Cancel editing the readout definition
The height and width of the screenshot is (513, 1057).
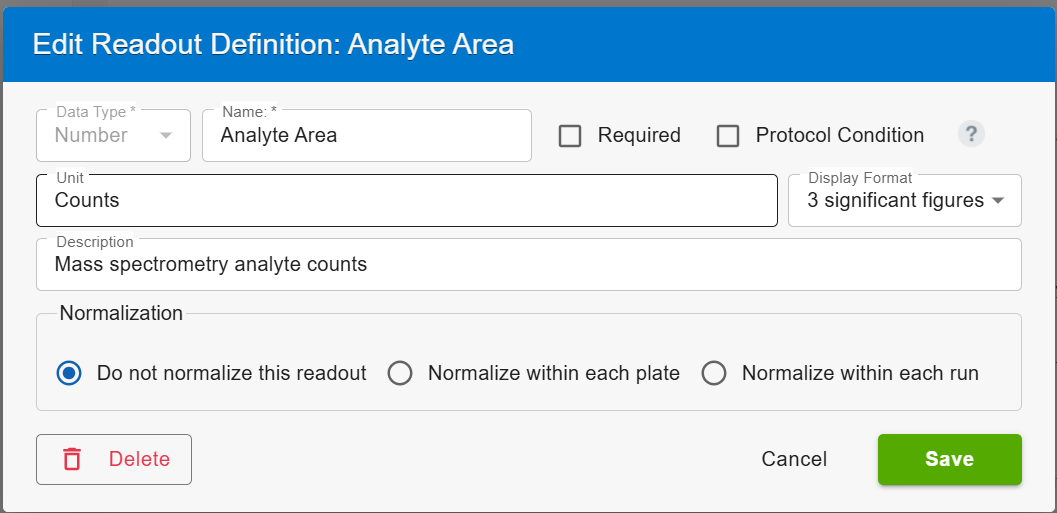[794, 459]
